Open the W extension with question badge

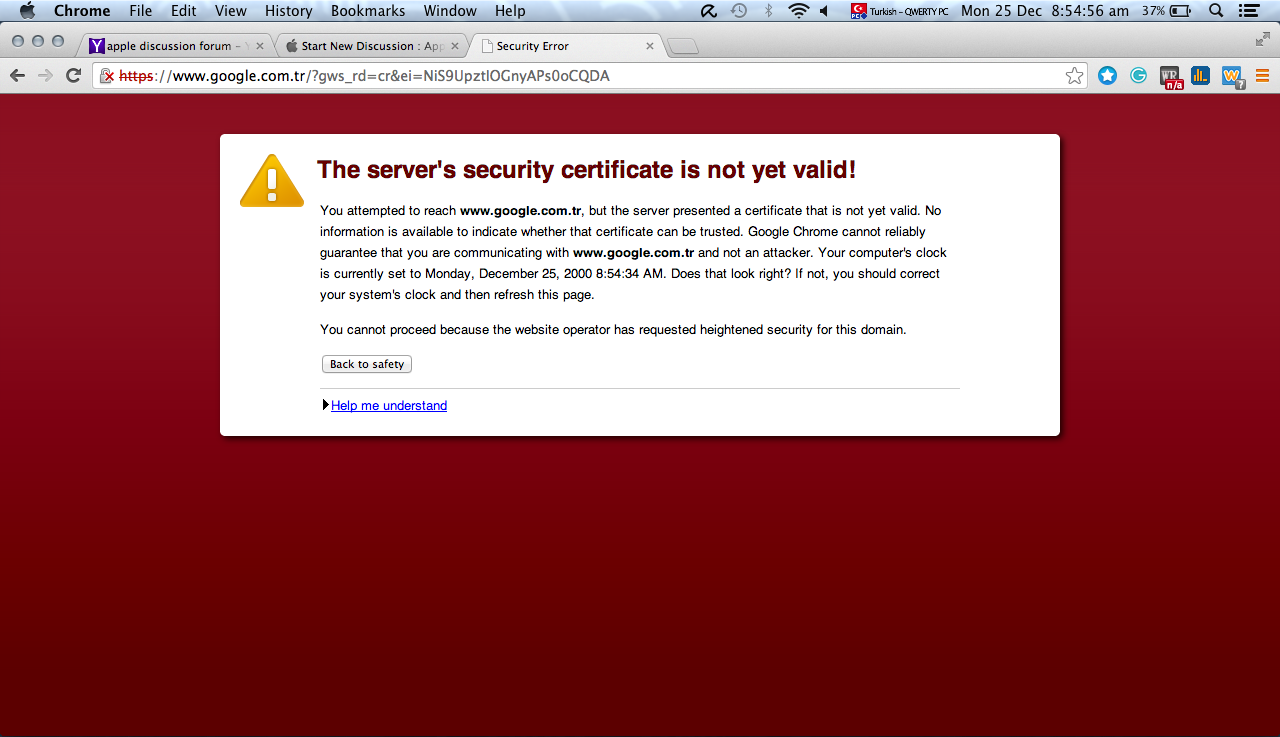(1232, 77)
